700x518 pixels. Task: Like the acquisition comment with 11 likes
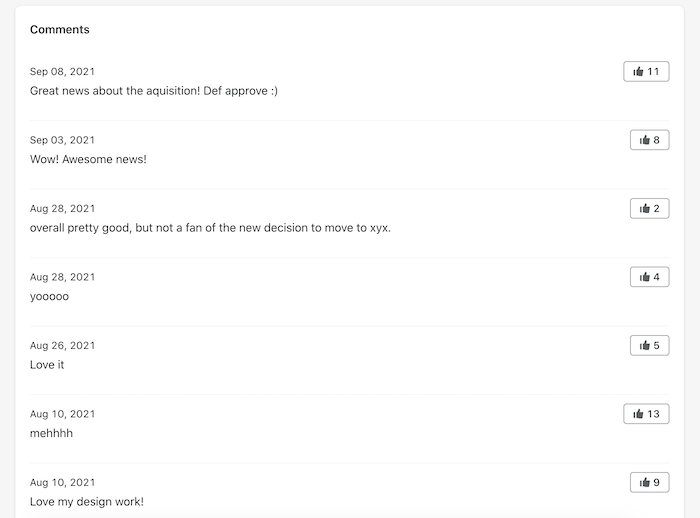coord(646,71)
